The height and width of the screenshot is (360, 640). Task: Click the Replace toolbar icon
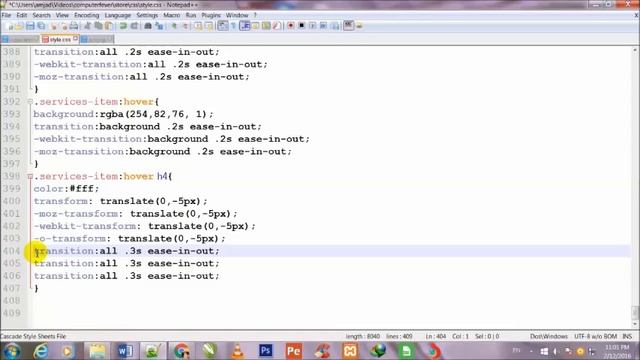coord(159,26)
